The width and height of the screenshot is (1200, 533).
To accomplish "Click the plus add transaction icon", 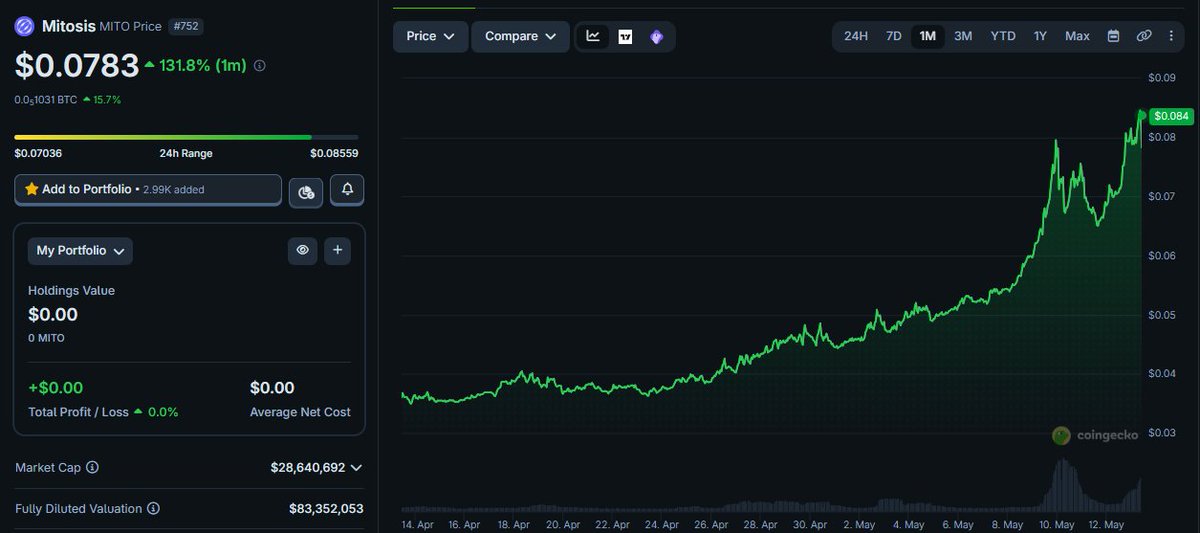I will click(338, 250).
